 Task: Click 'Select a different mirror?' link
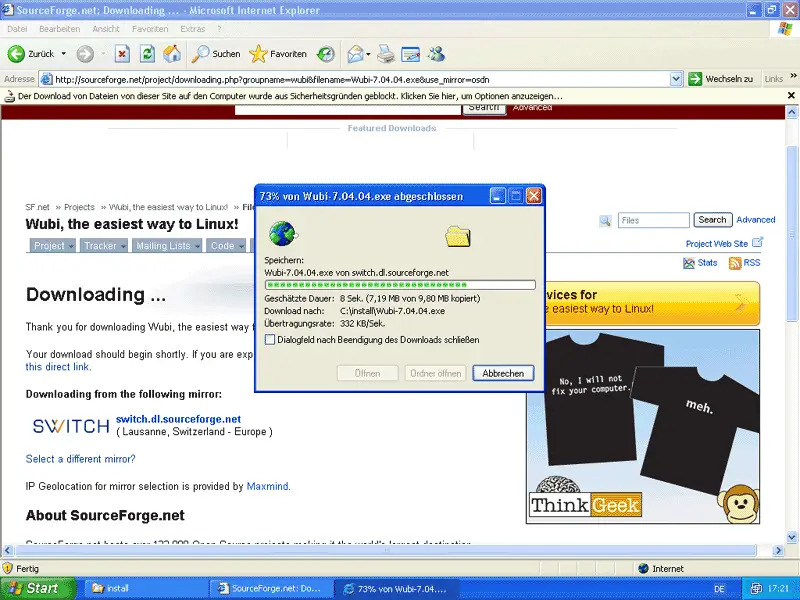tap(81, 459)
